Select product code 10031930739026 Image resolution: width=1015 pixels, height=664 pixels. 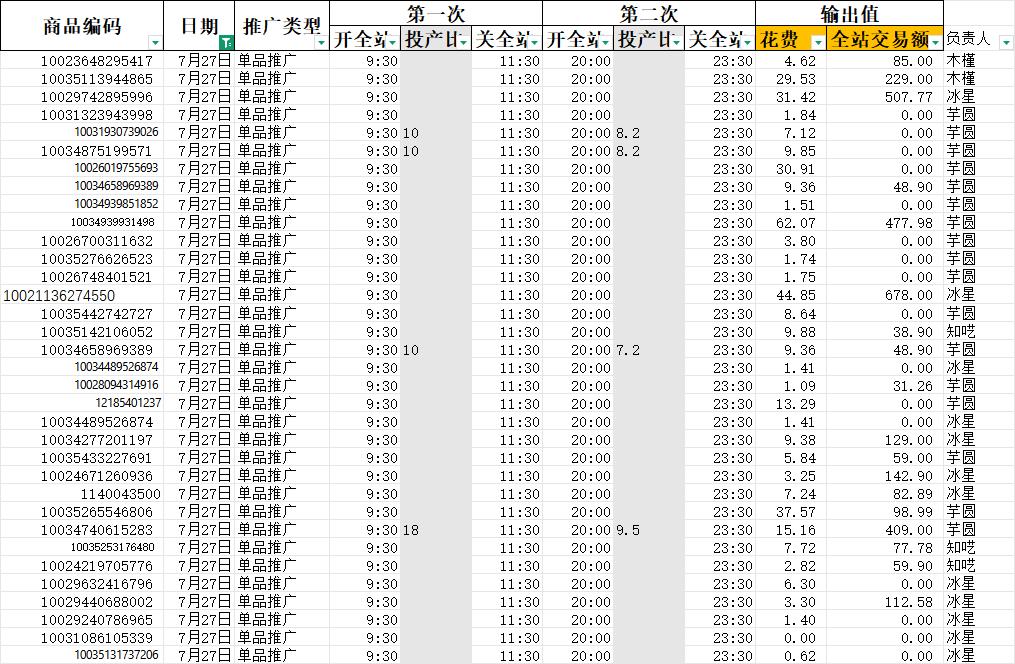117,132
